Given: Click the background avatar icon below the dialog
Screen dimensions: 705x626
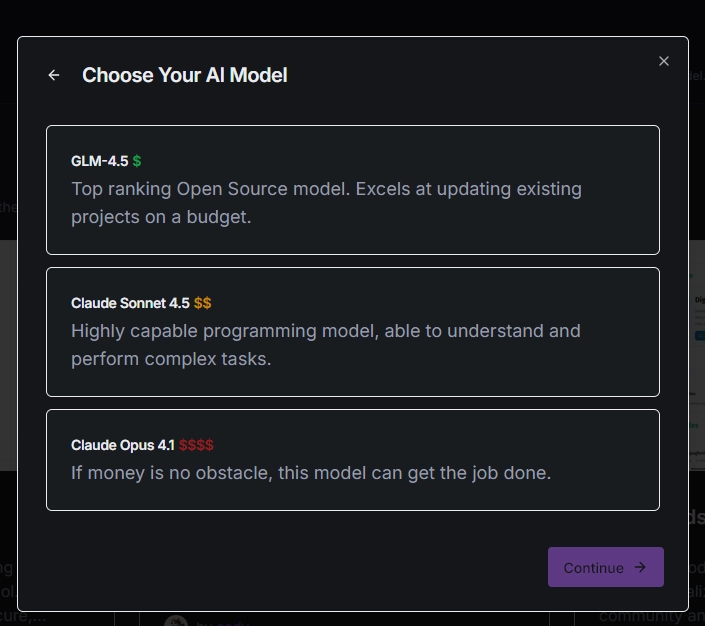Looking at the screenshot, I should [176, 621].
